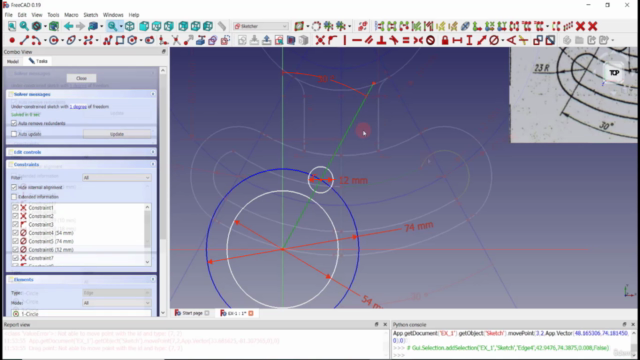This screenshot has height=360, width=640.
Task: Open constraints Filter dropdown
Action: coord(117,178)
